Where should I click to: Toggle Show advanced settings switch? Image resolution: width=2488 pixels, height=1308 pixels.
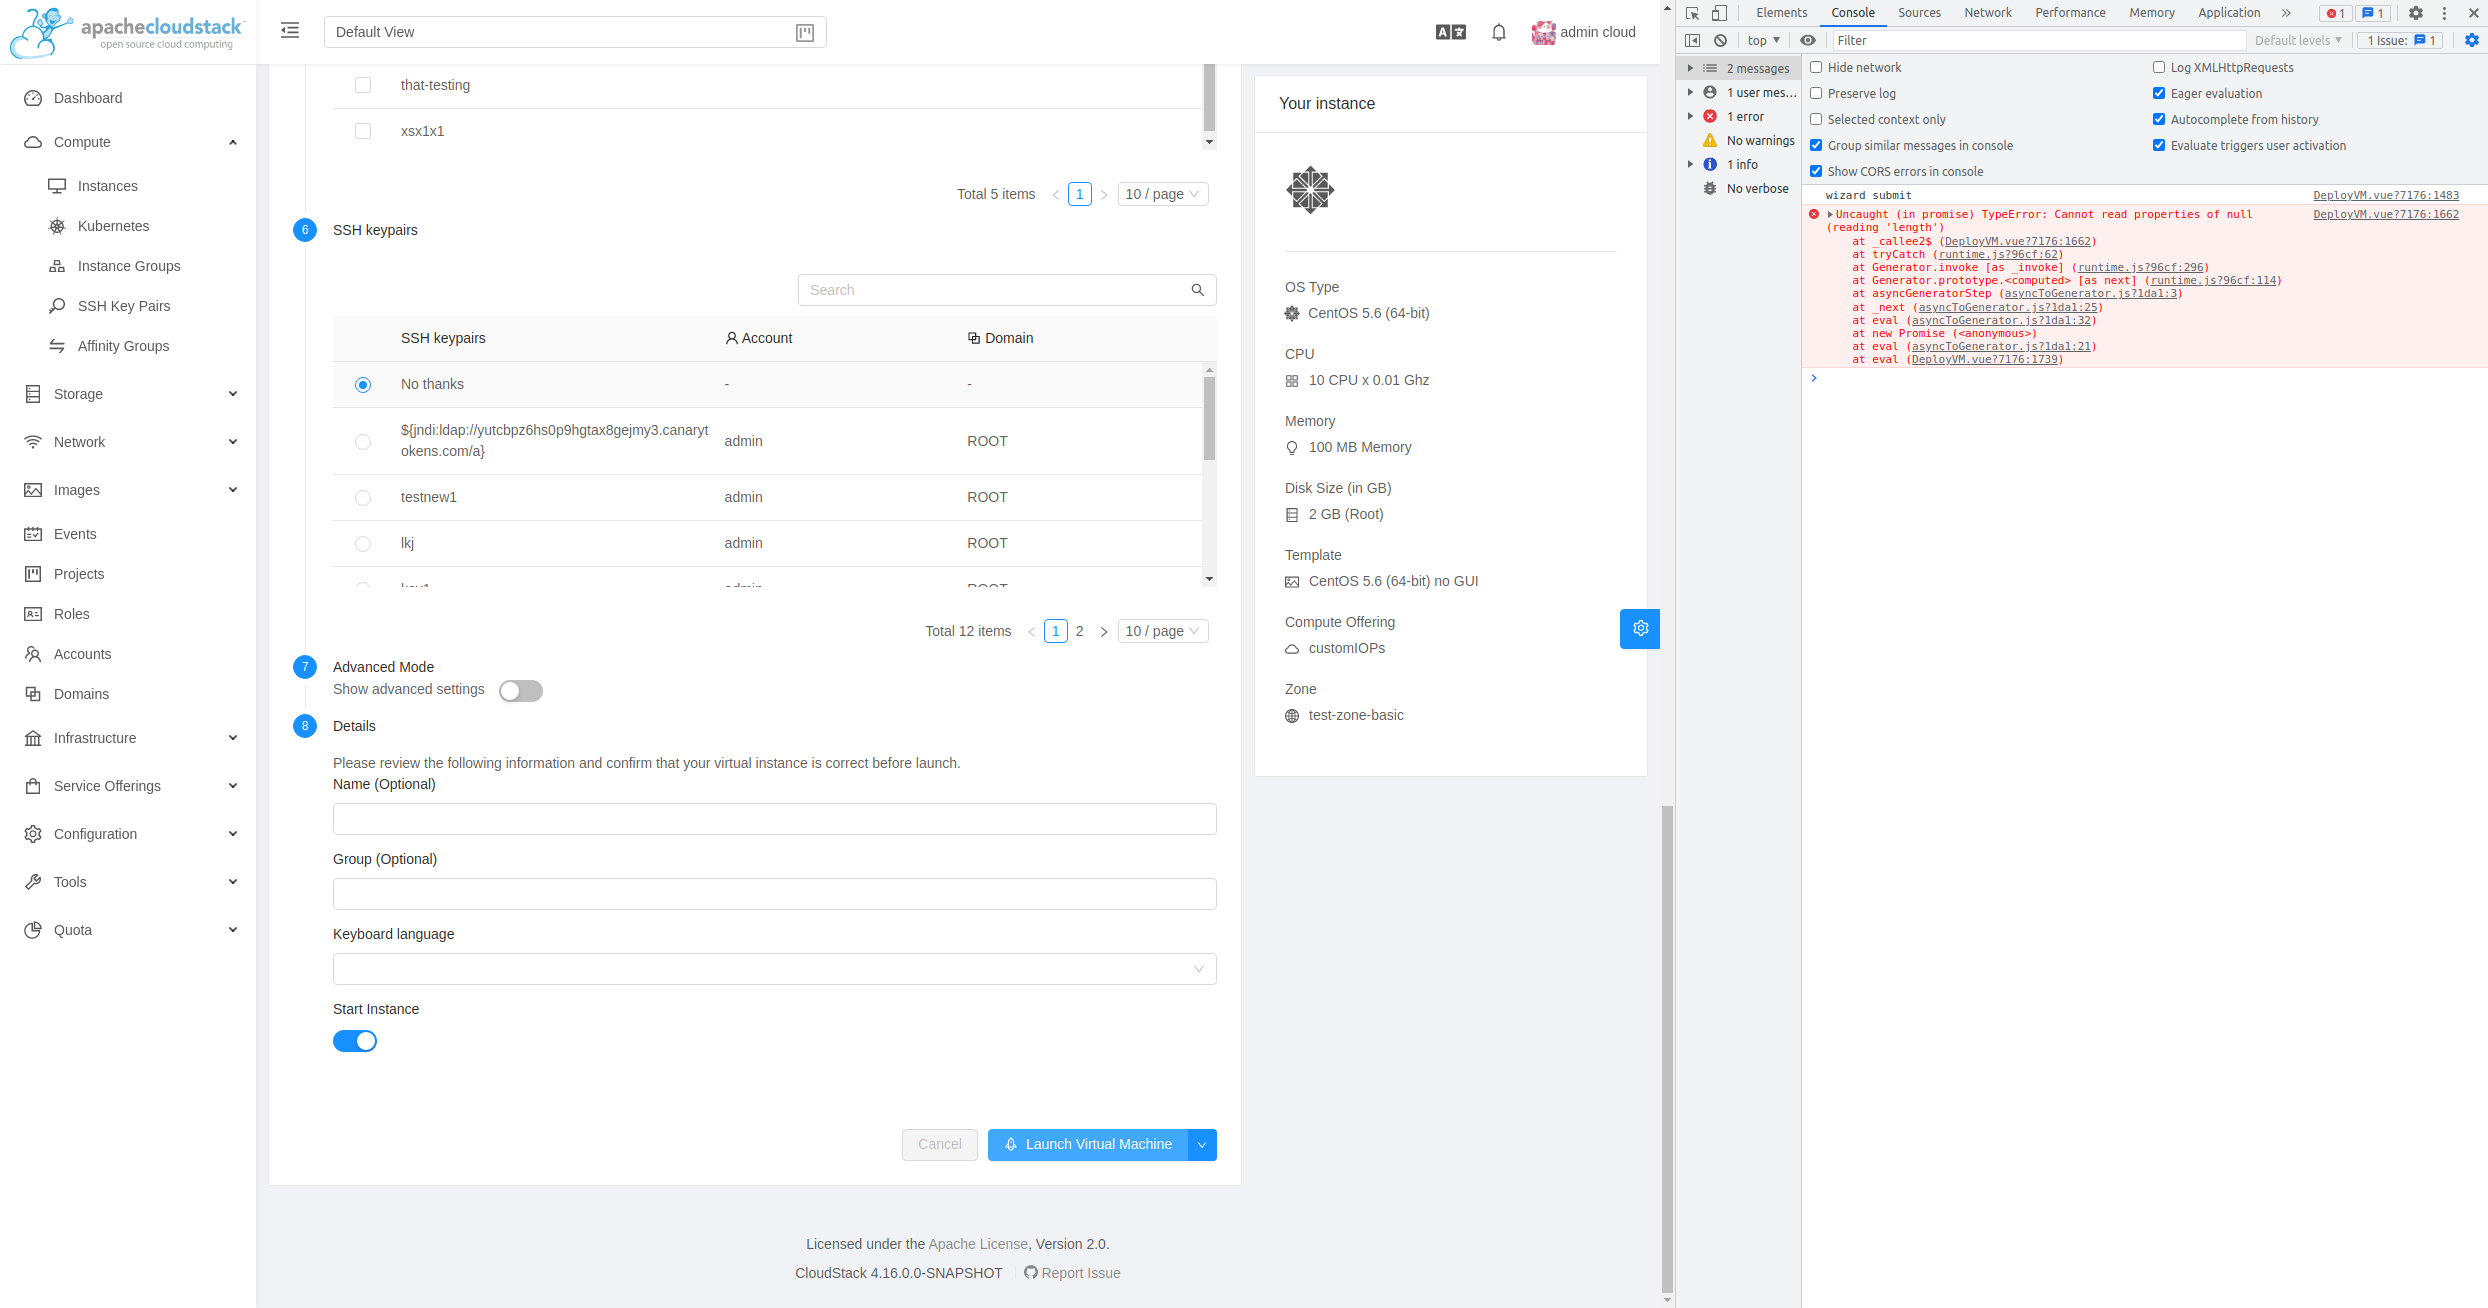click(521, 691)
